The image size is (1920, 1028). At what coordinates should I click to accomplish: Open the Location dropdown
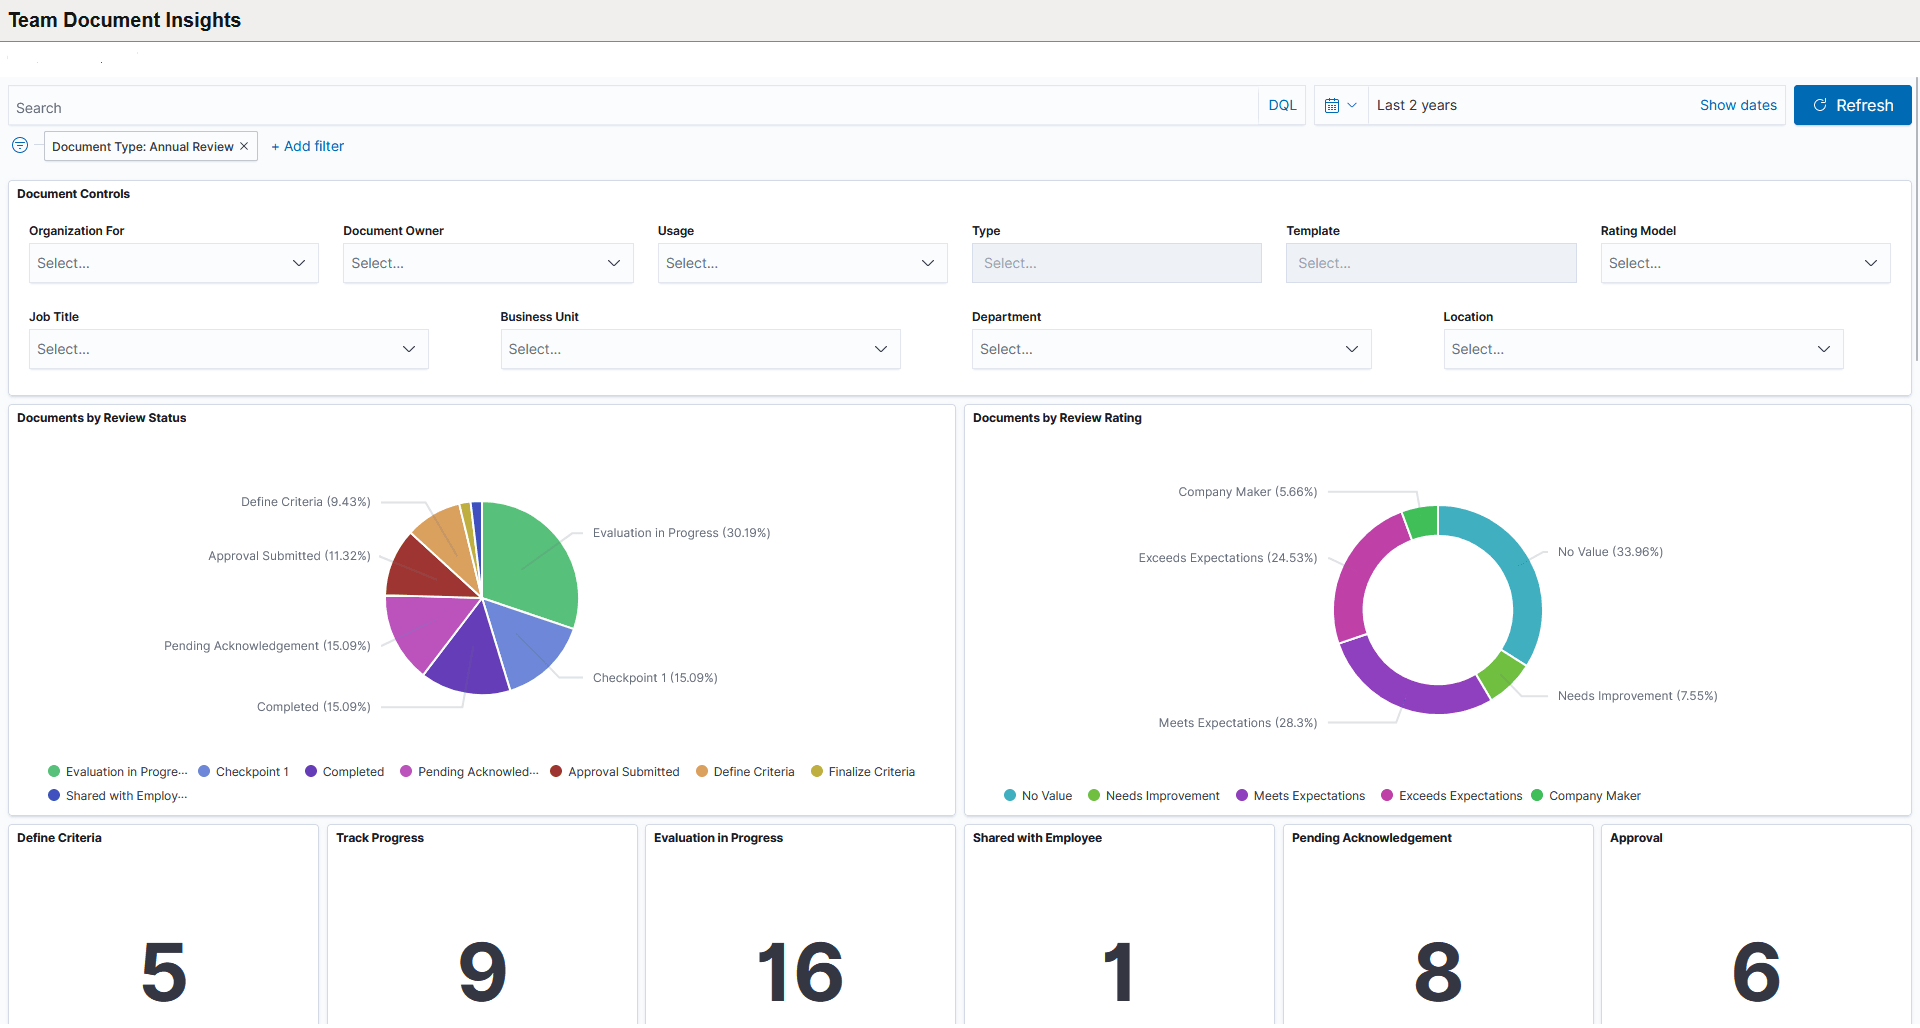[1643, 349]
